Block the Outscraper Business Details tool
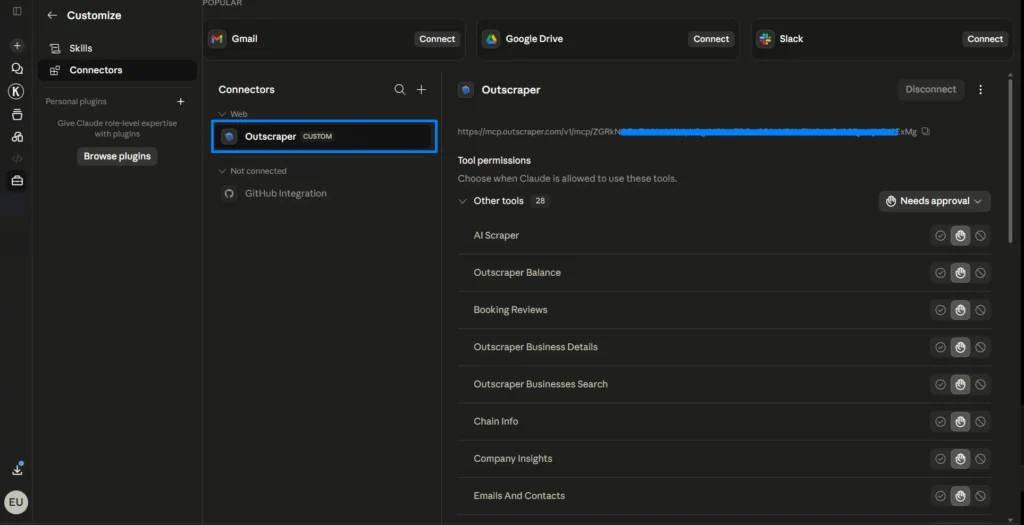This screenshot has height=525, width=1024. coord(980,347)
